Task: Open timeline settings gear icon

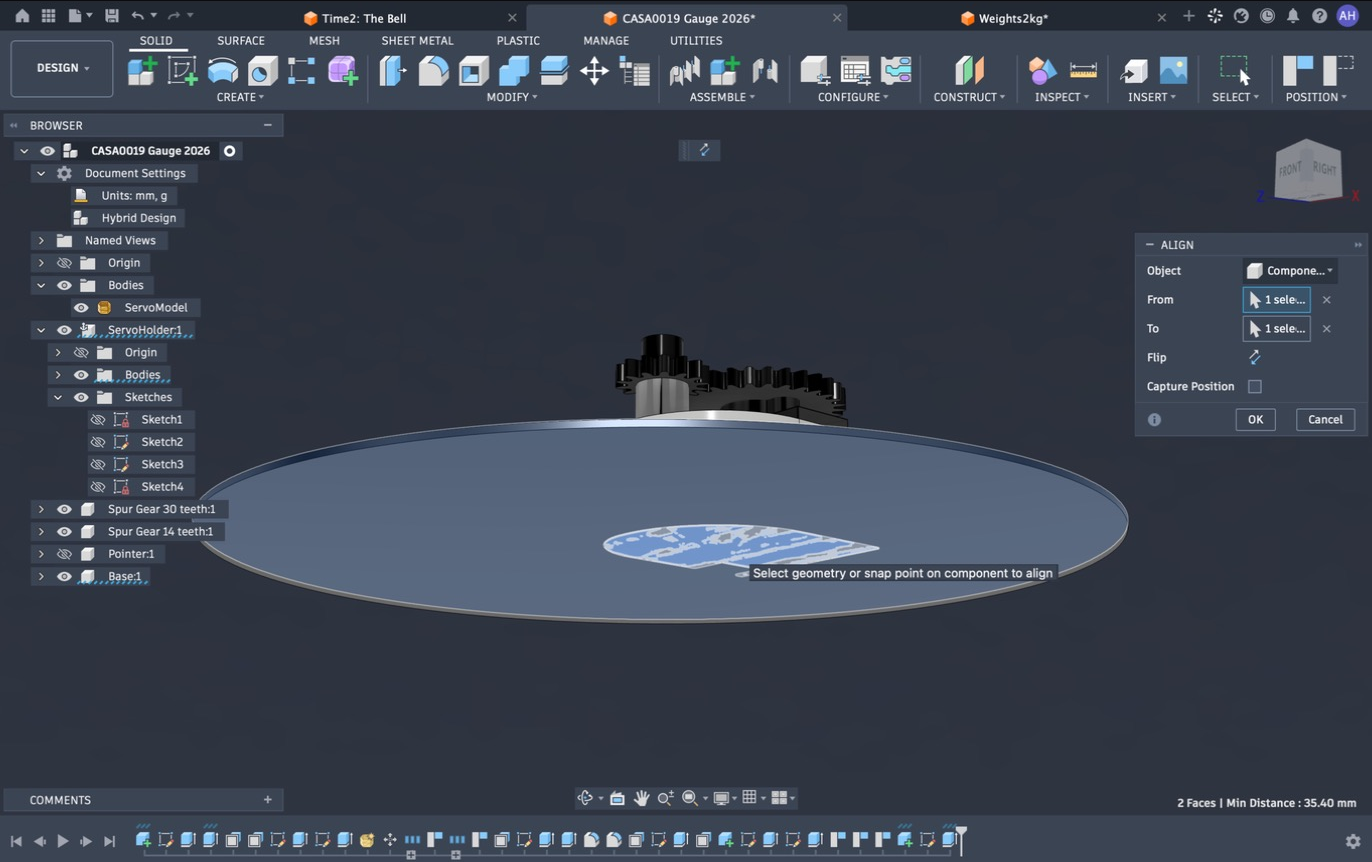Action: click(1353, 841)
